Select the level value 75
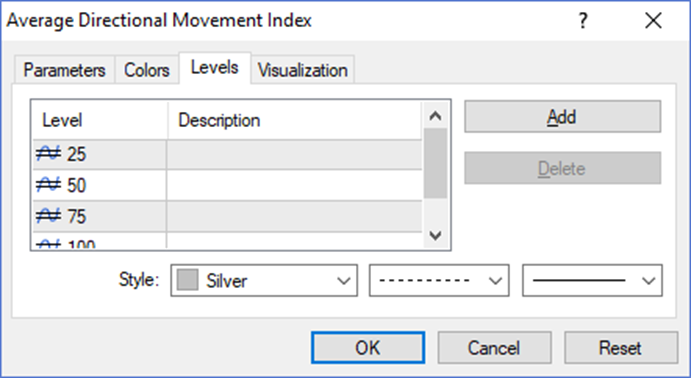Screen dimensions: 691x378 76,217
